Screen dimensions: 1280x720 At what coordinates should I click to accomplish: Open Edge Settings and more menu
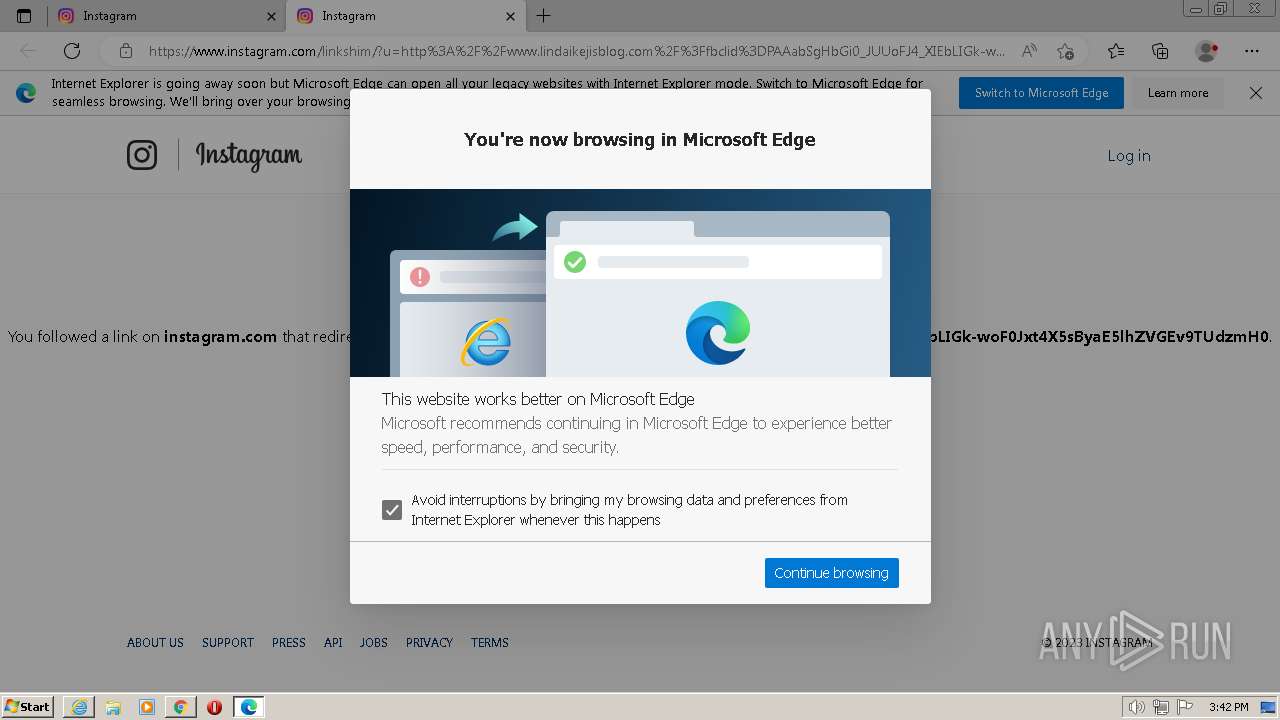(x=1252, y=51)
